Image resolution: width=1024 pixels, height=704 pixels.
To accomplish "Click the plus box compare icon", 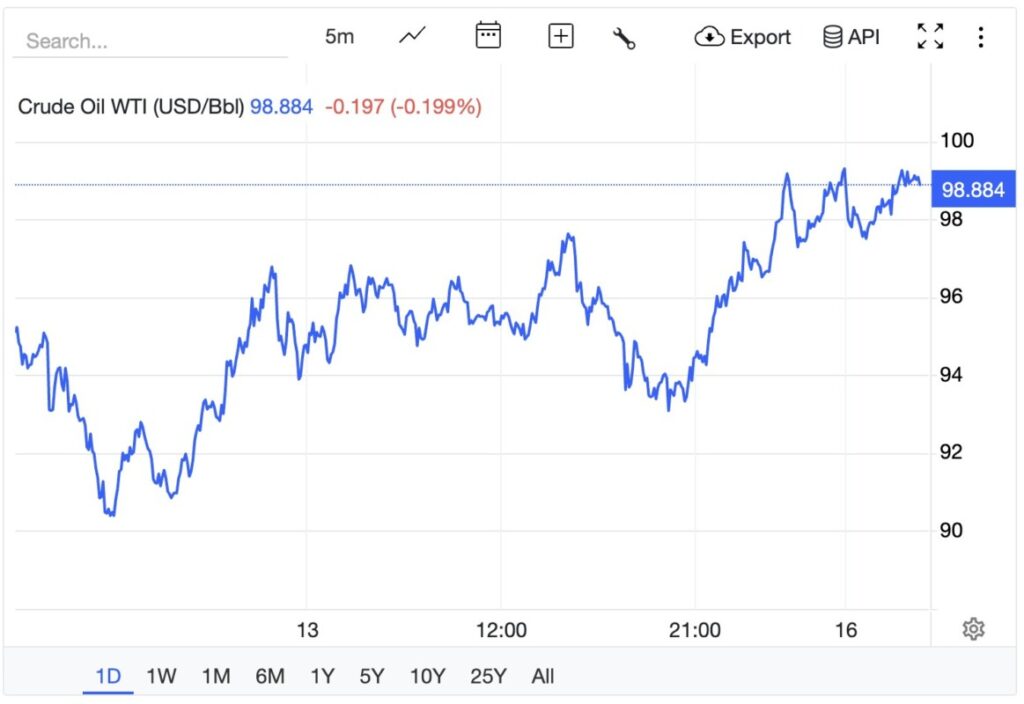I will click(x=561, y=37).
